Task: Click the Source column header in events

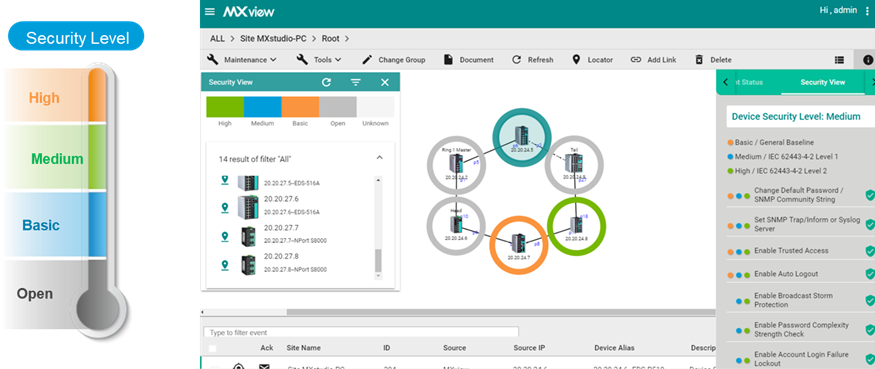Action: tap(454, 348)
